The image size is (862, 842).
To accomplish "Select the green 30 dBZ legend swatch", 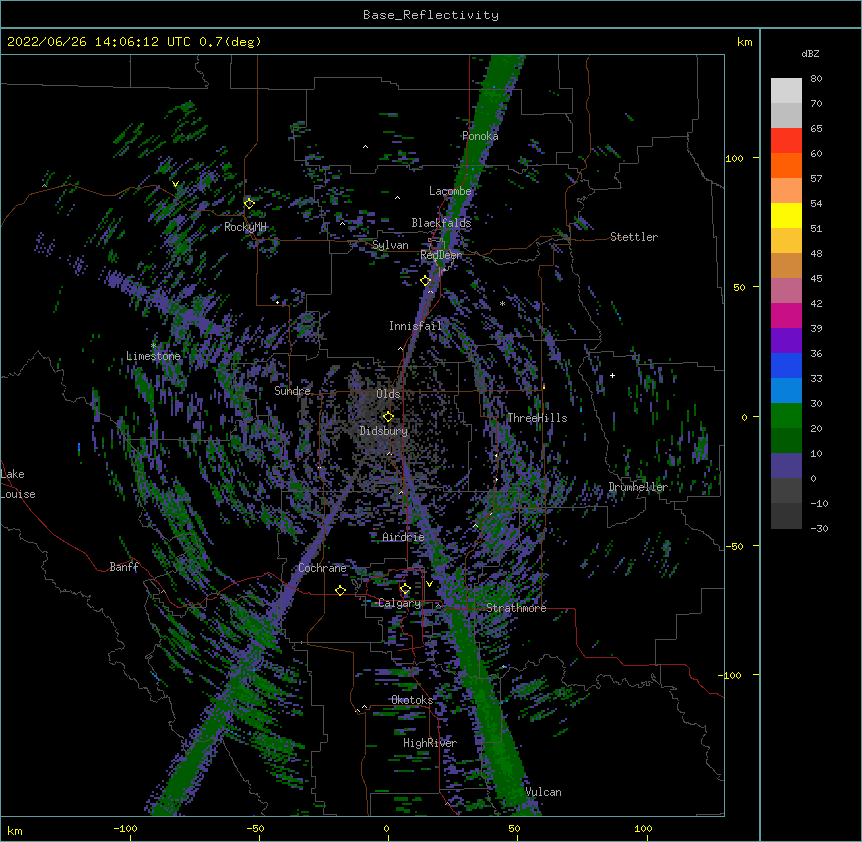I will [x=786, y=416].
